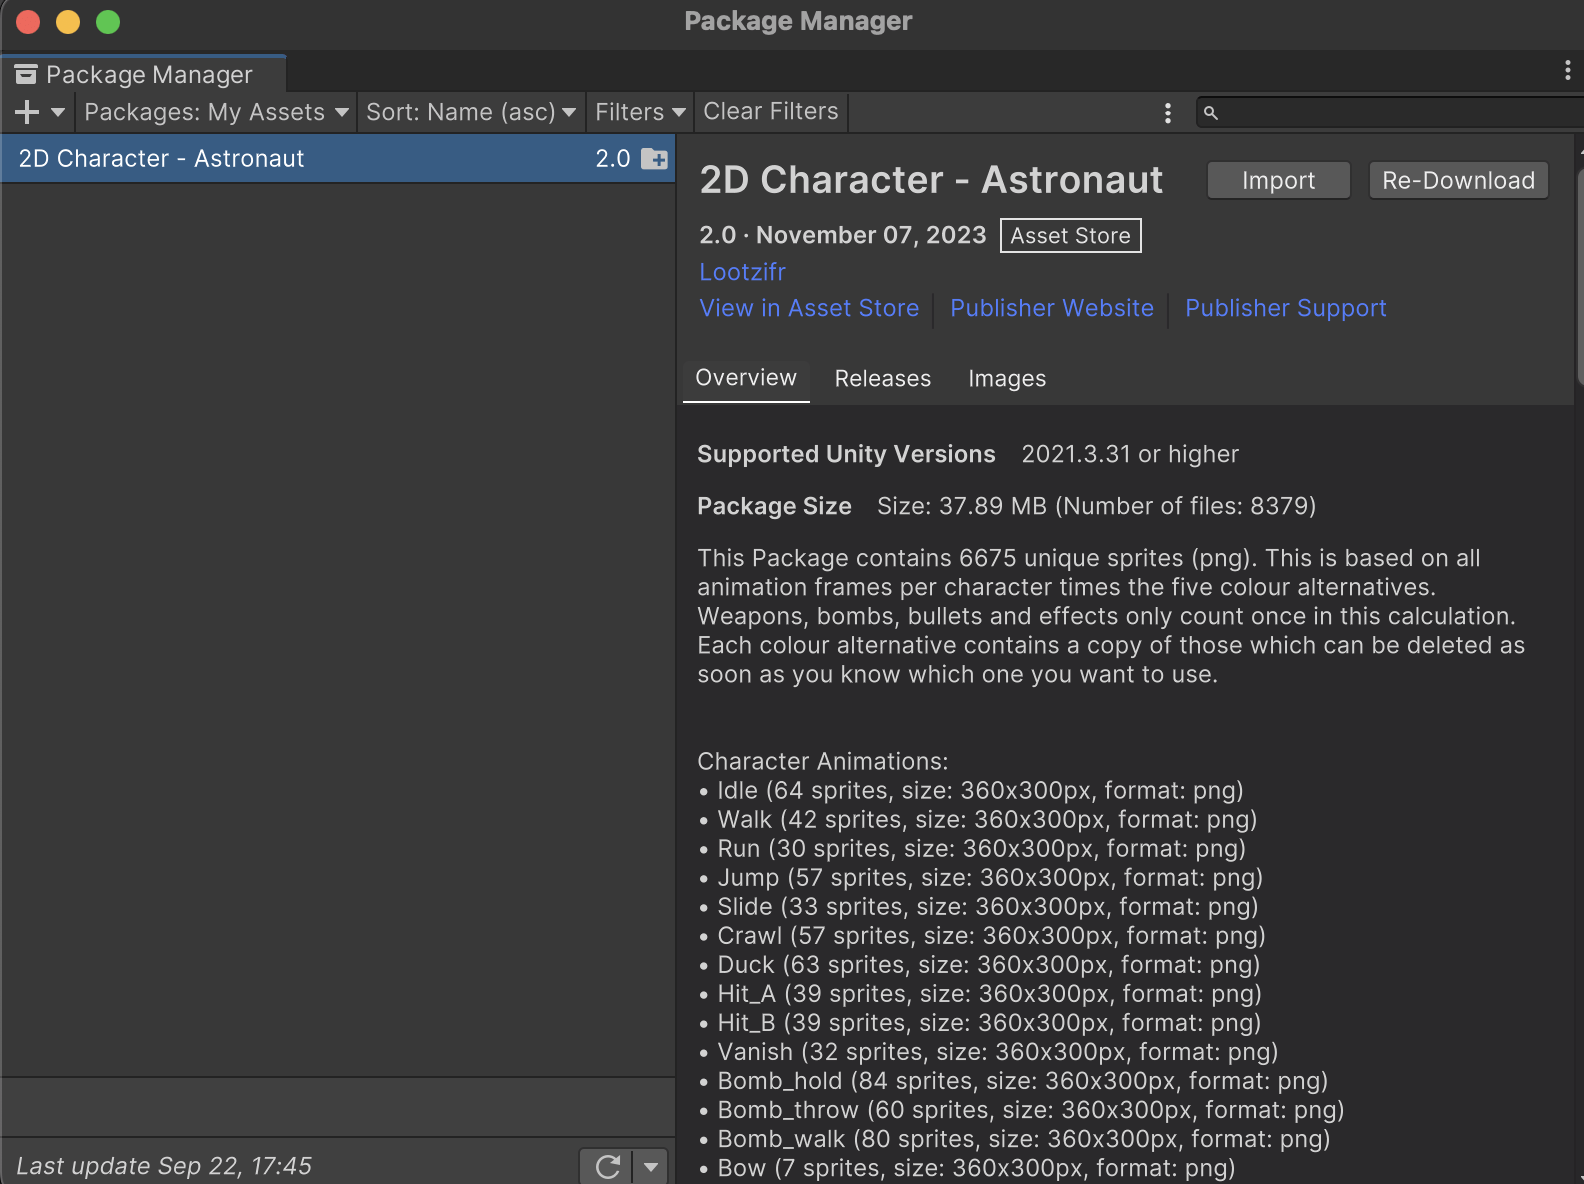Screen dimensions: 1584x1184
Task: Open the toolbar three-dot options menu
Action: (1167, 113)
